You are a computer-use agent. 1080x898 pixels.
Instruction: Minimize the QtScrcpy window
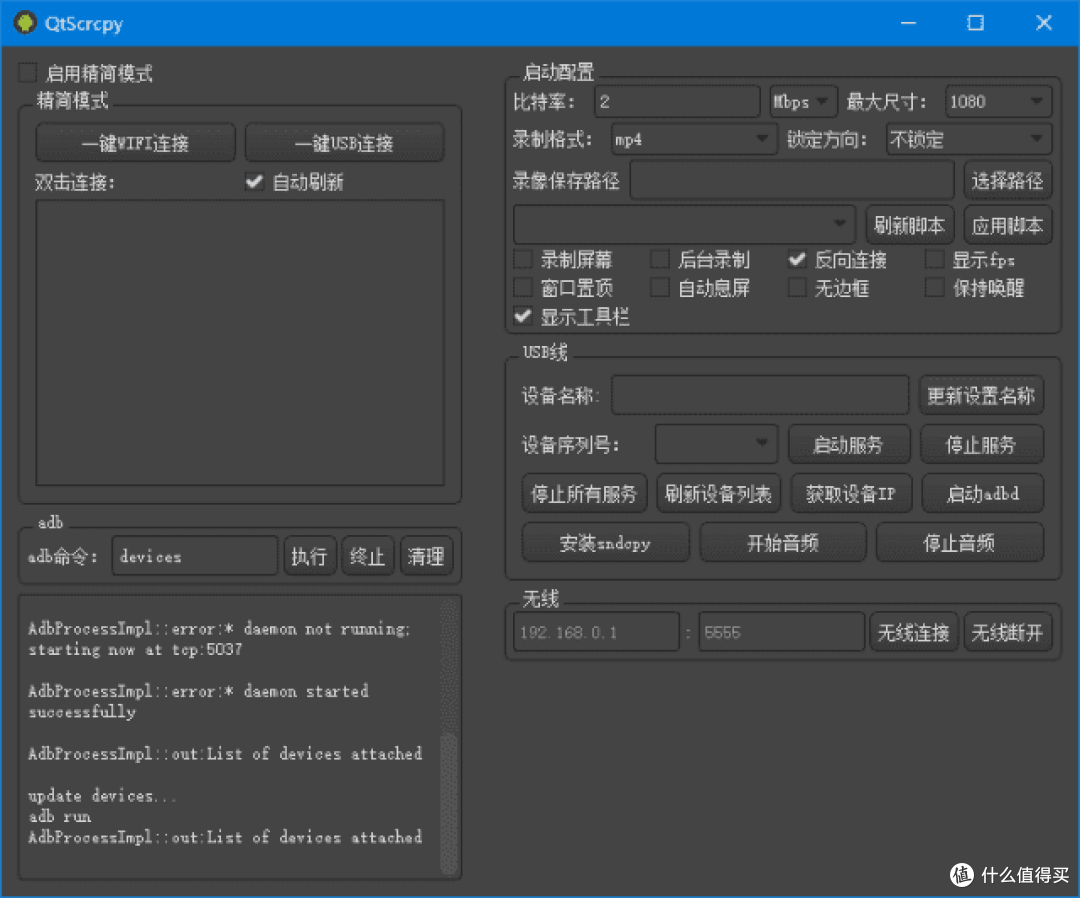pyautogui.click(x=908, y=23)
